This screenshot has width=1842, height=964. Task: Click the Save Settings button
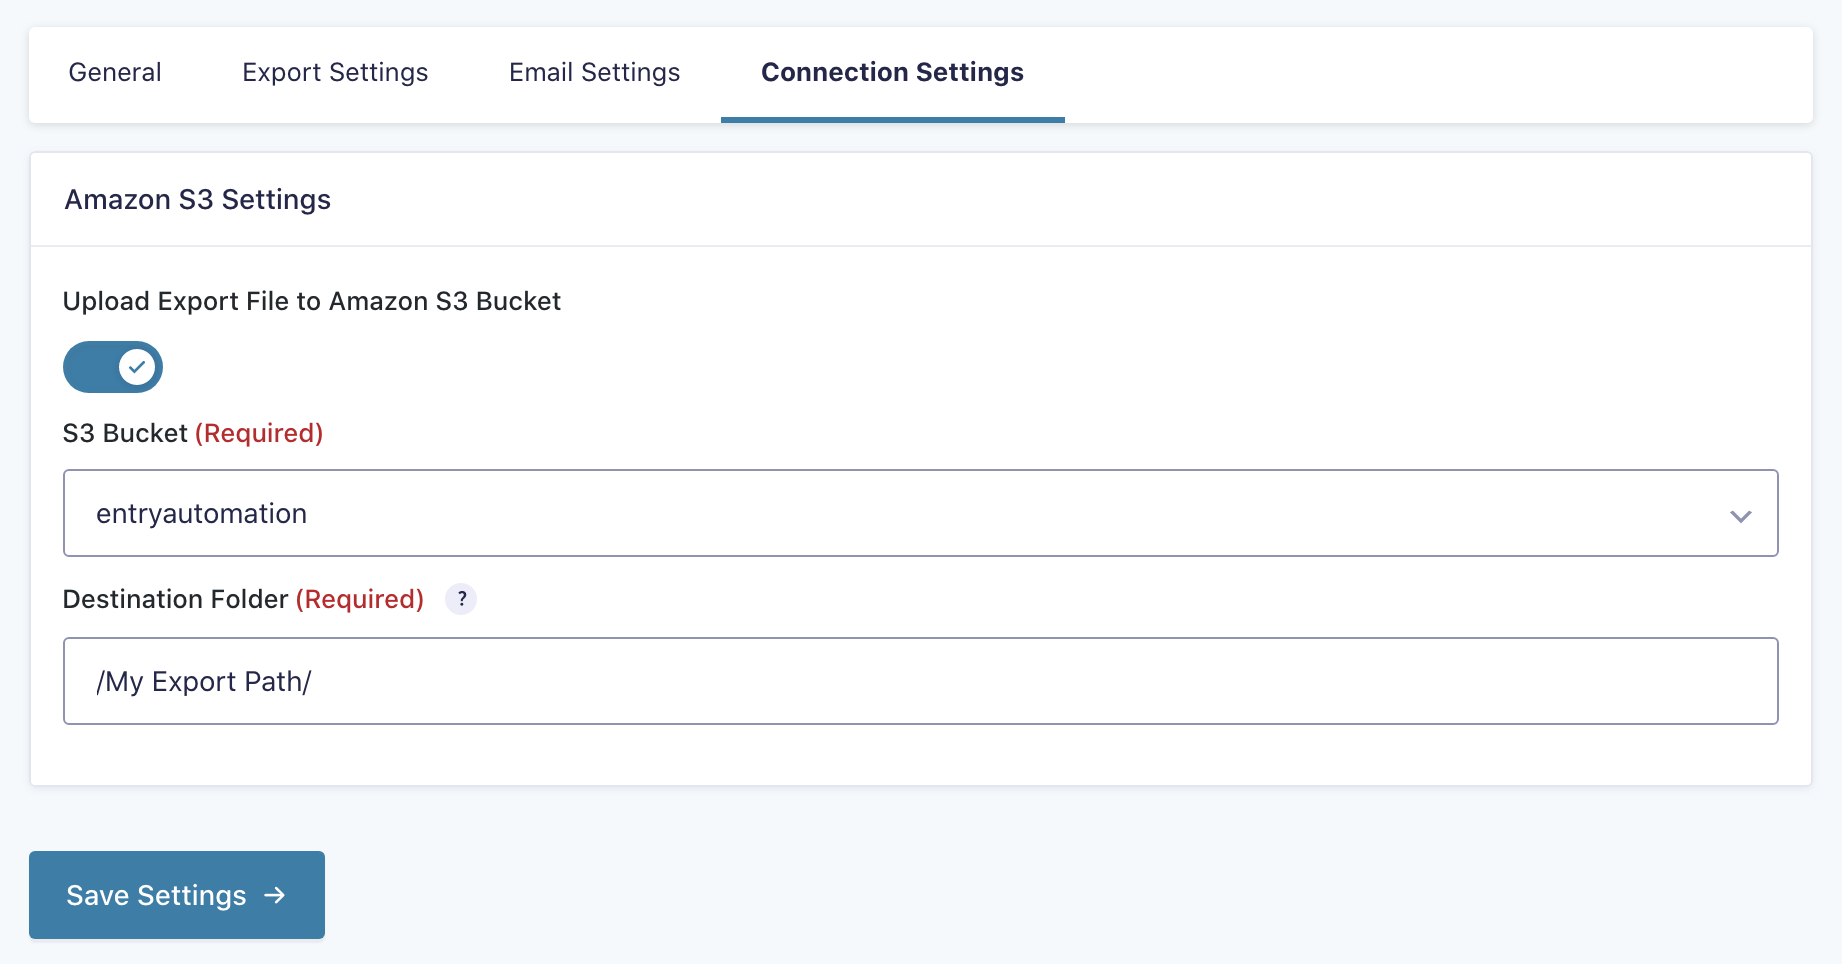(x=177, y=895)
